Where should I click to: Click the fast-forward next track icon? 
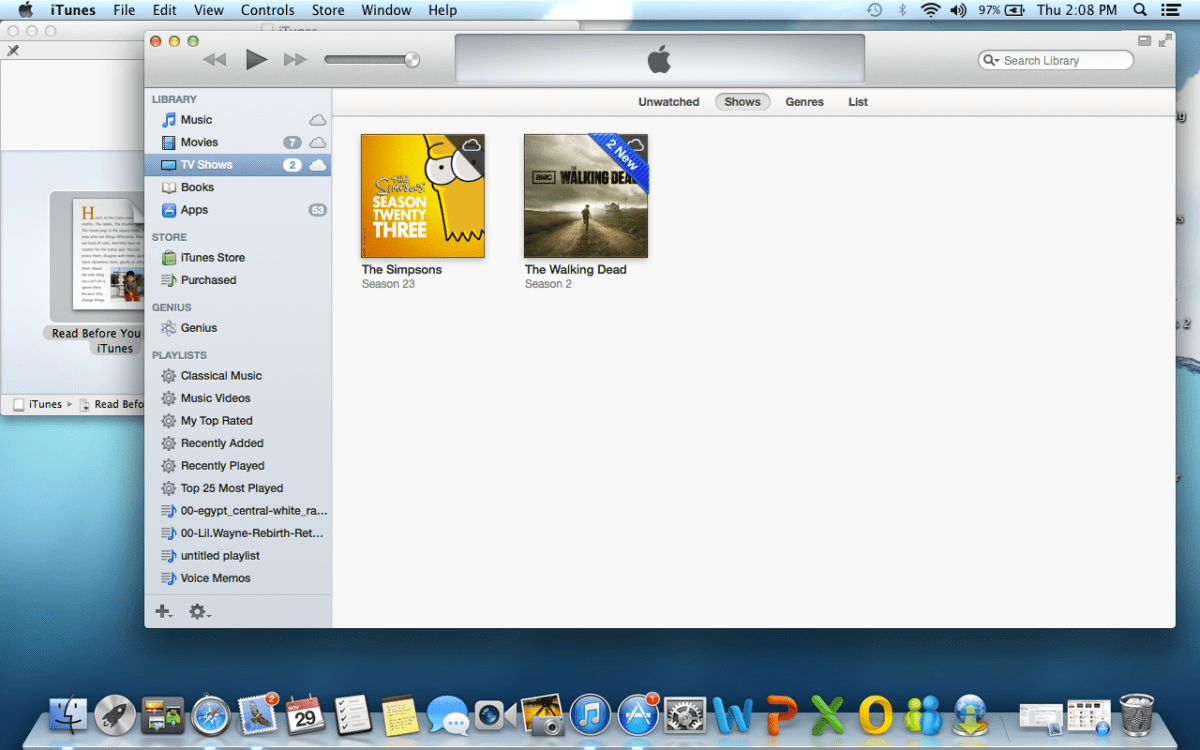pyautogui.click(x=295, y=60)
